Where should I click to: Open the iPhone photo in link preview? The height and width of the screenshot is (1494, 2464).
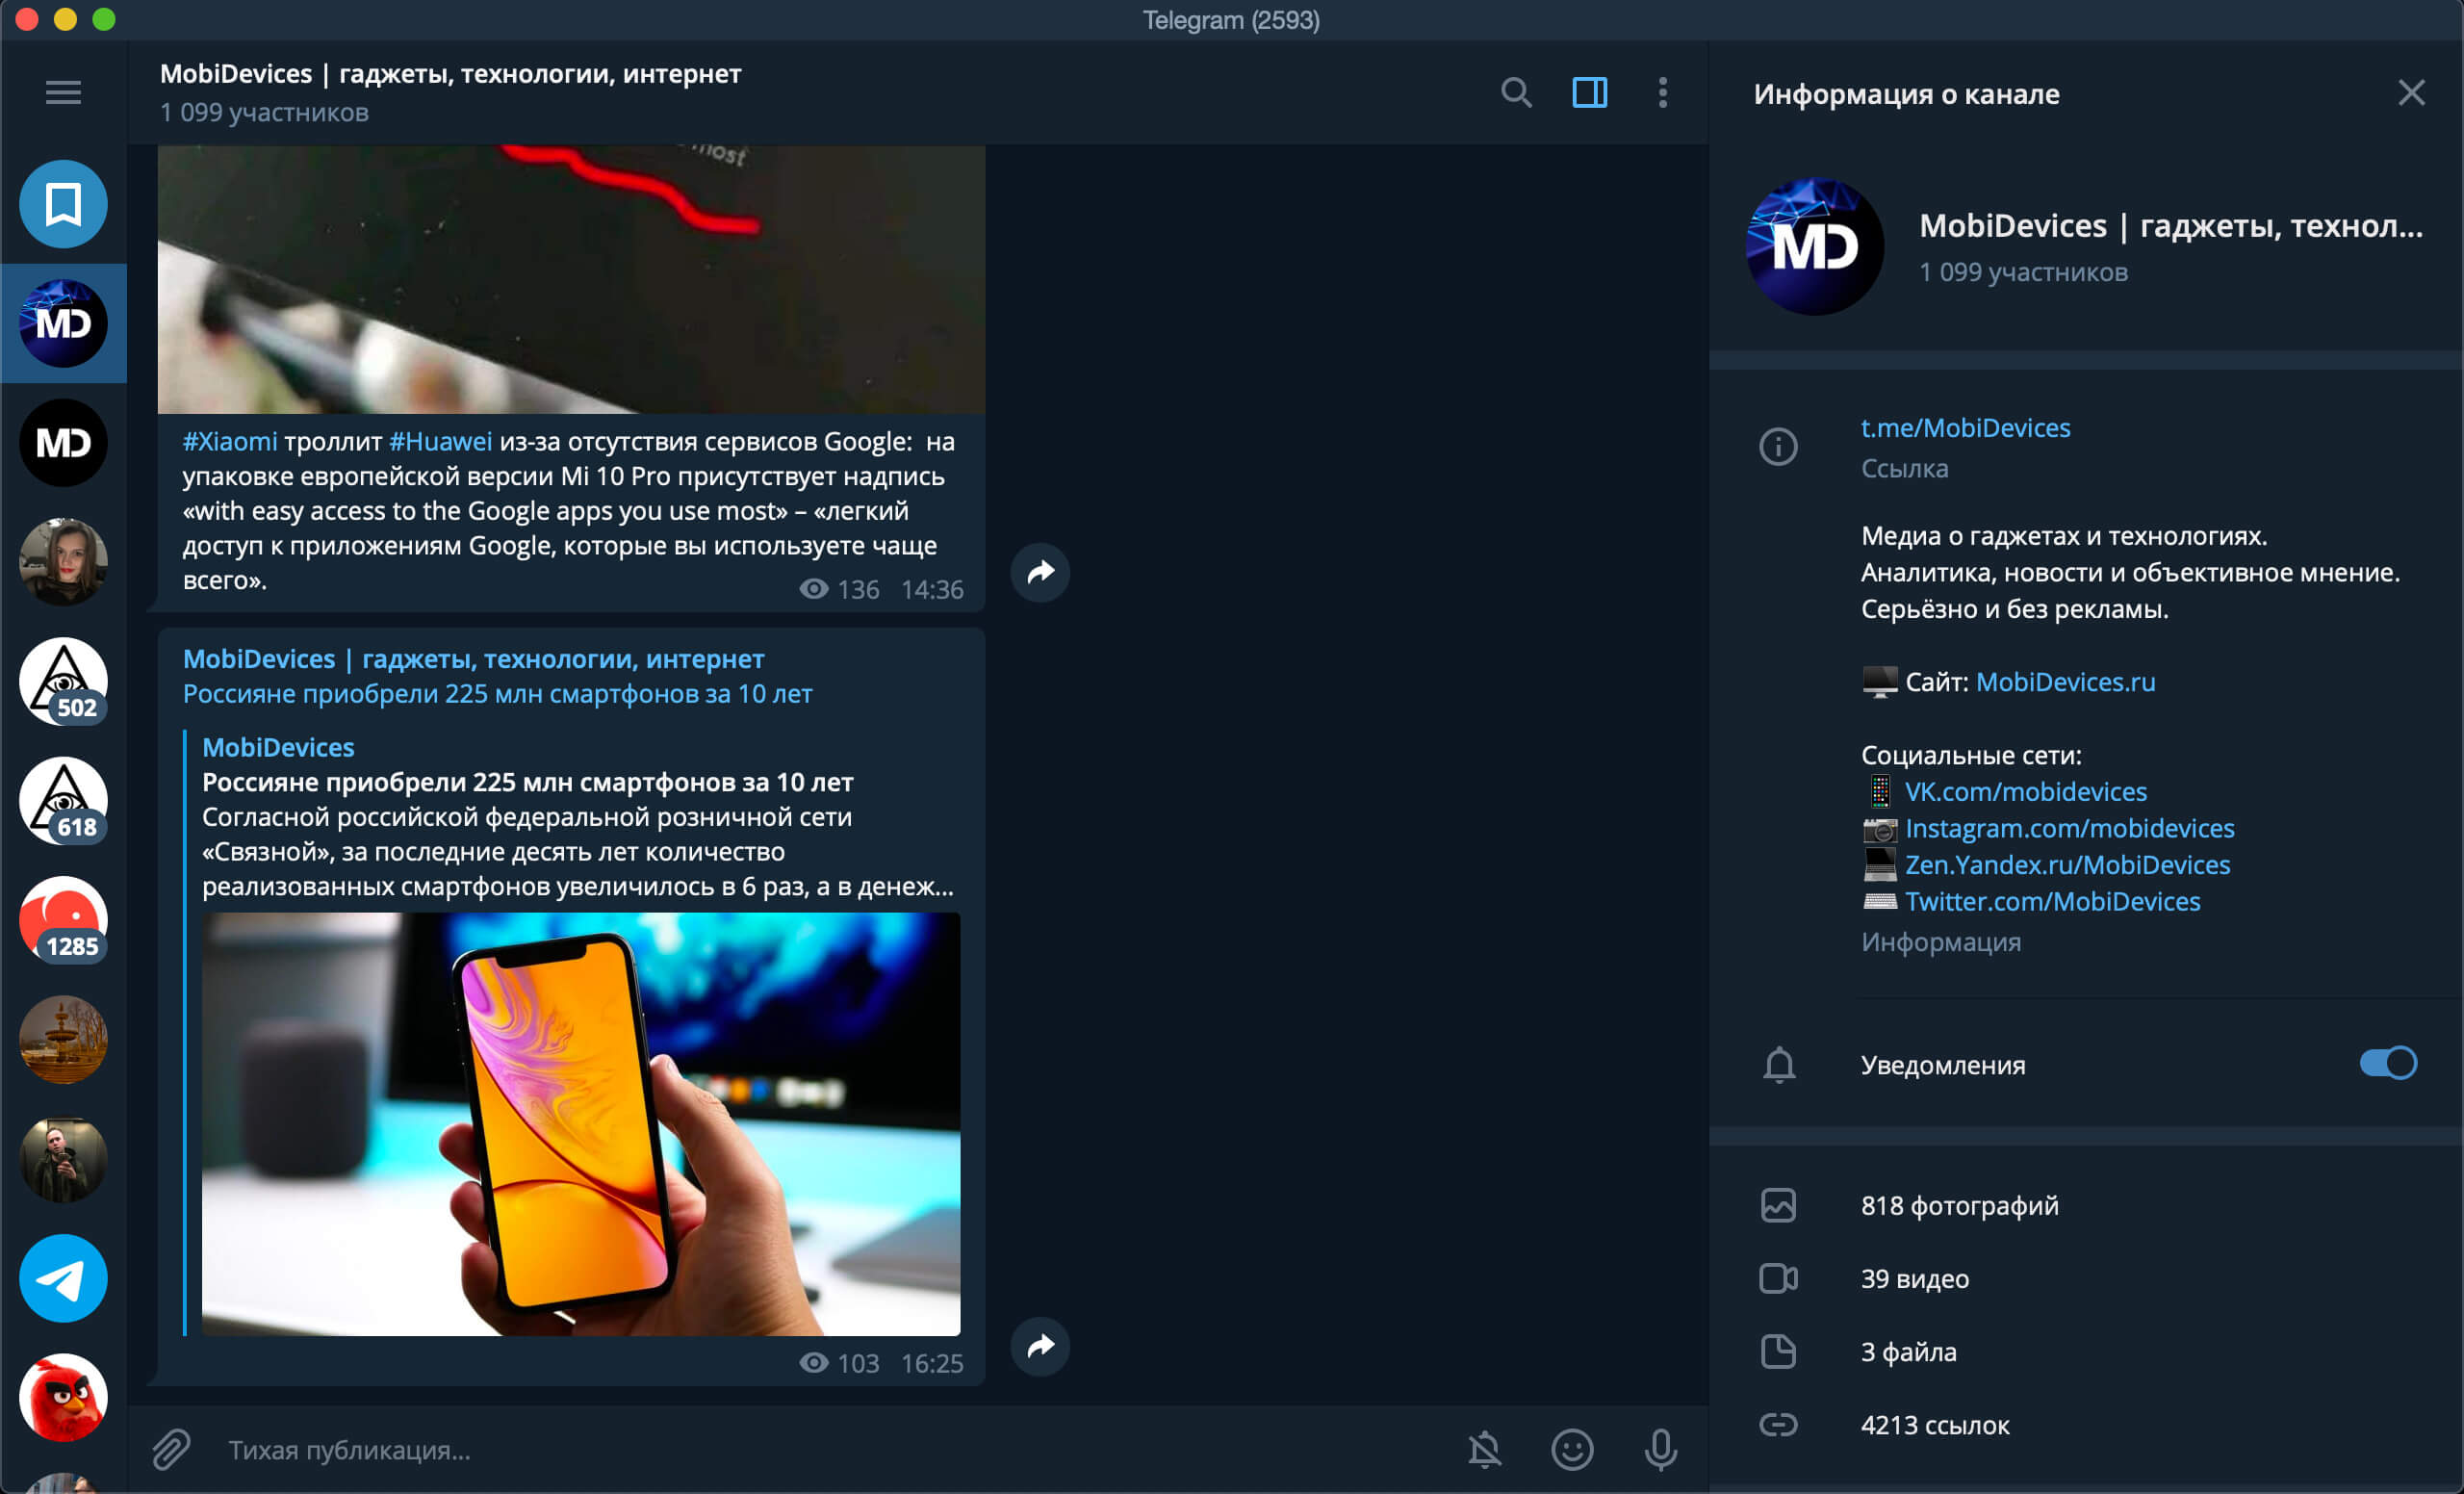point(581,1124)
